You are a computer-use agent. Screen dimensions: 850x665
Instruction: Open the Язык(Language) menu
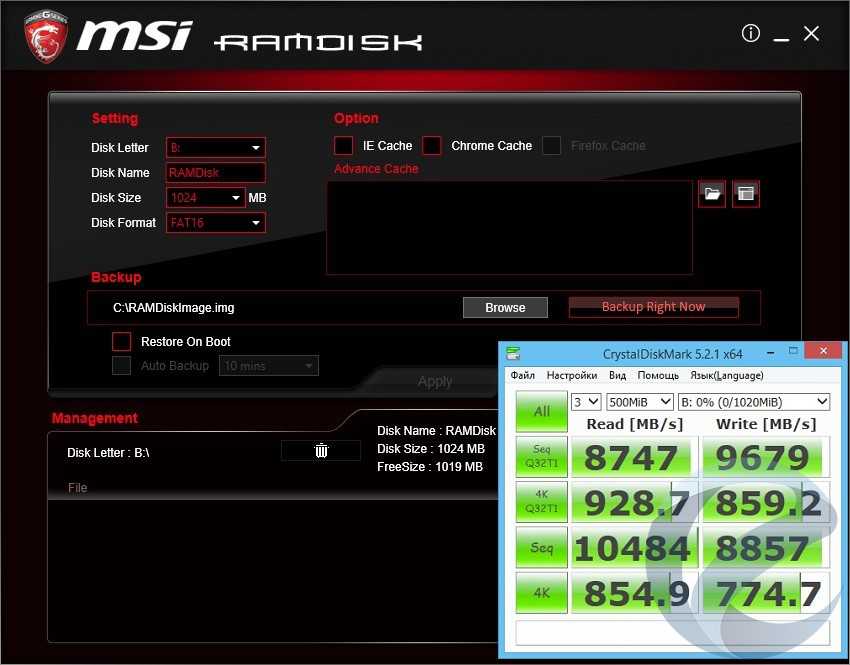pyautogui.click(x=727, y=375)
